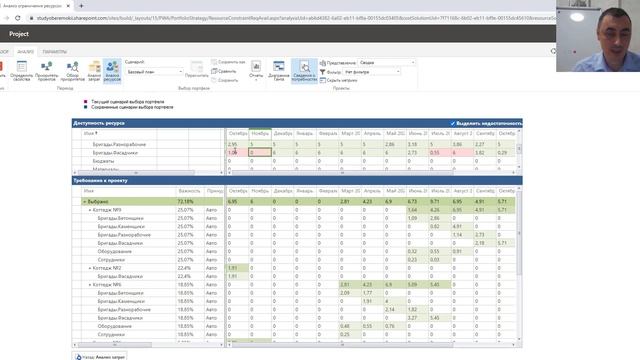This screenshot has width=640, height=360.
Task: Click the site padlock icon in address bar
Action: click(31, 18)
